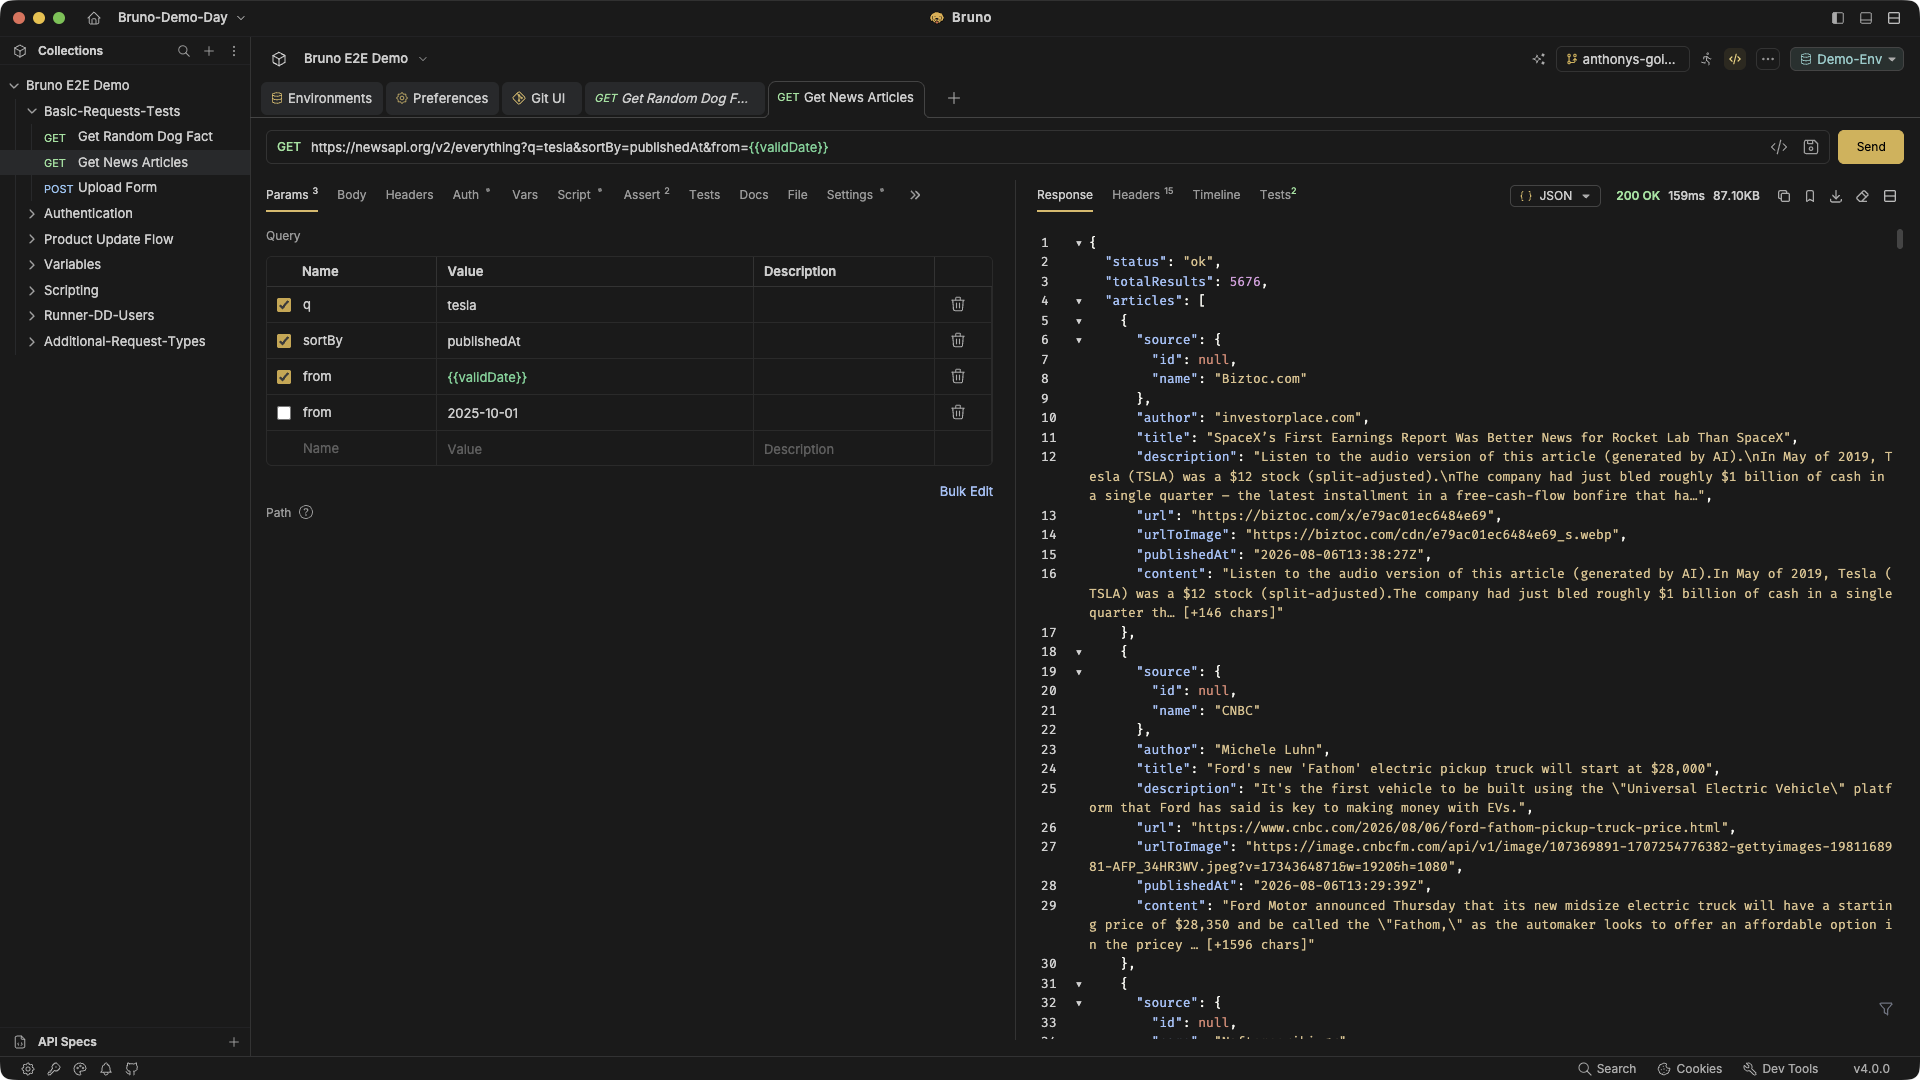Screen dimensions: 1920x1080
Task: Collapse the articles array on line 4
Action: (x=1079, y=301)
